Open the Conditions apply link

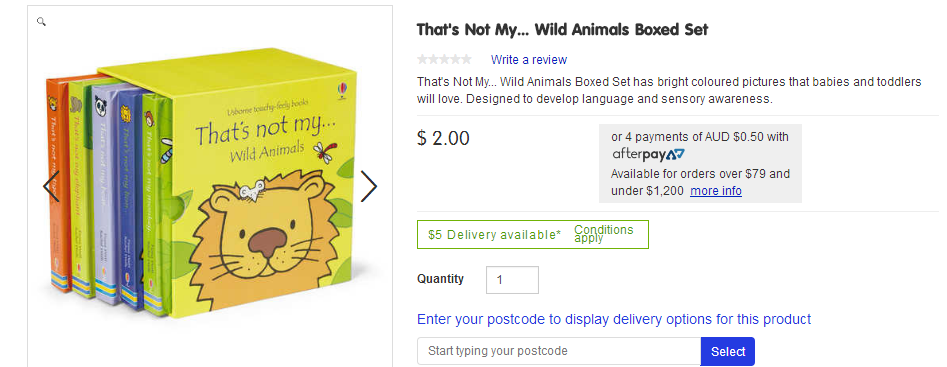tap(603, 234)
